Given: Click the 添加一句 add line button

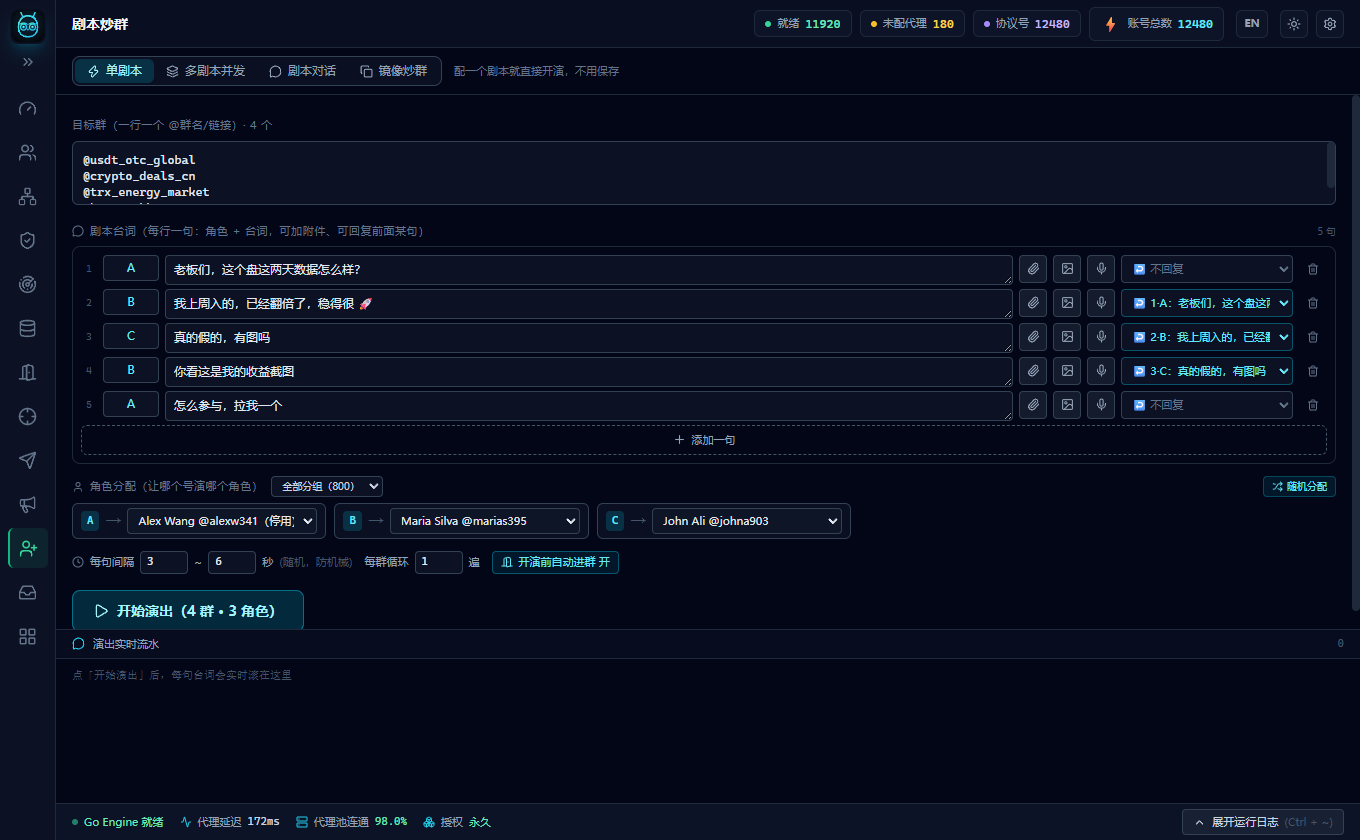Looking at the screenshot, I should [704, 440].
